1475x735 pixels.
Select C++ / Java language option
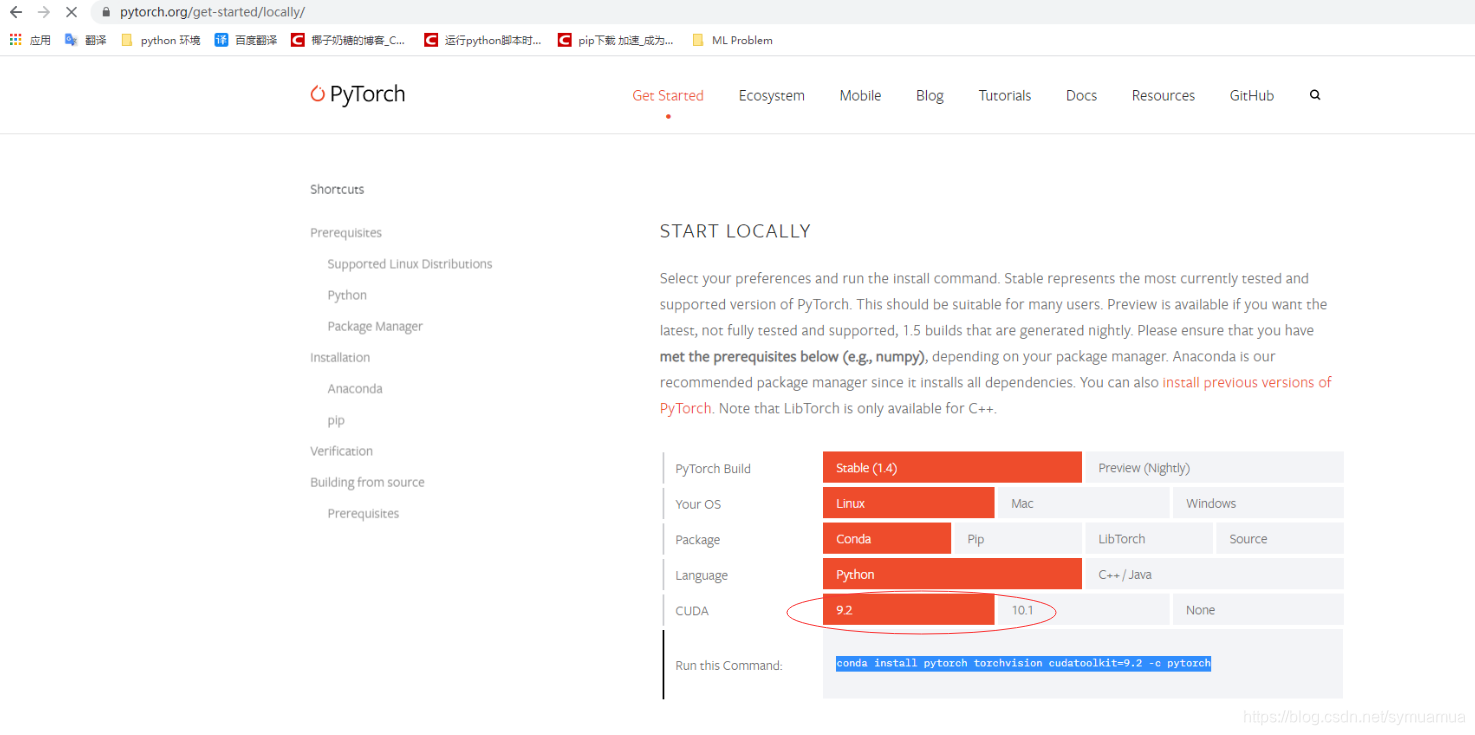(x=1214, y=574)
